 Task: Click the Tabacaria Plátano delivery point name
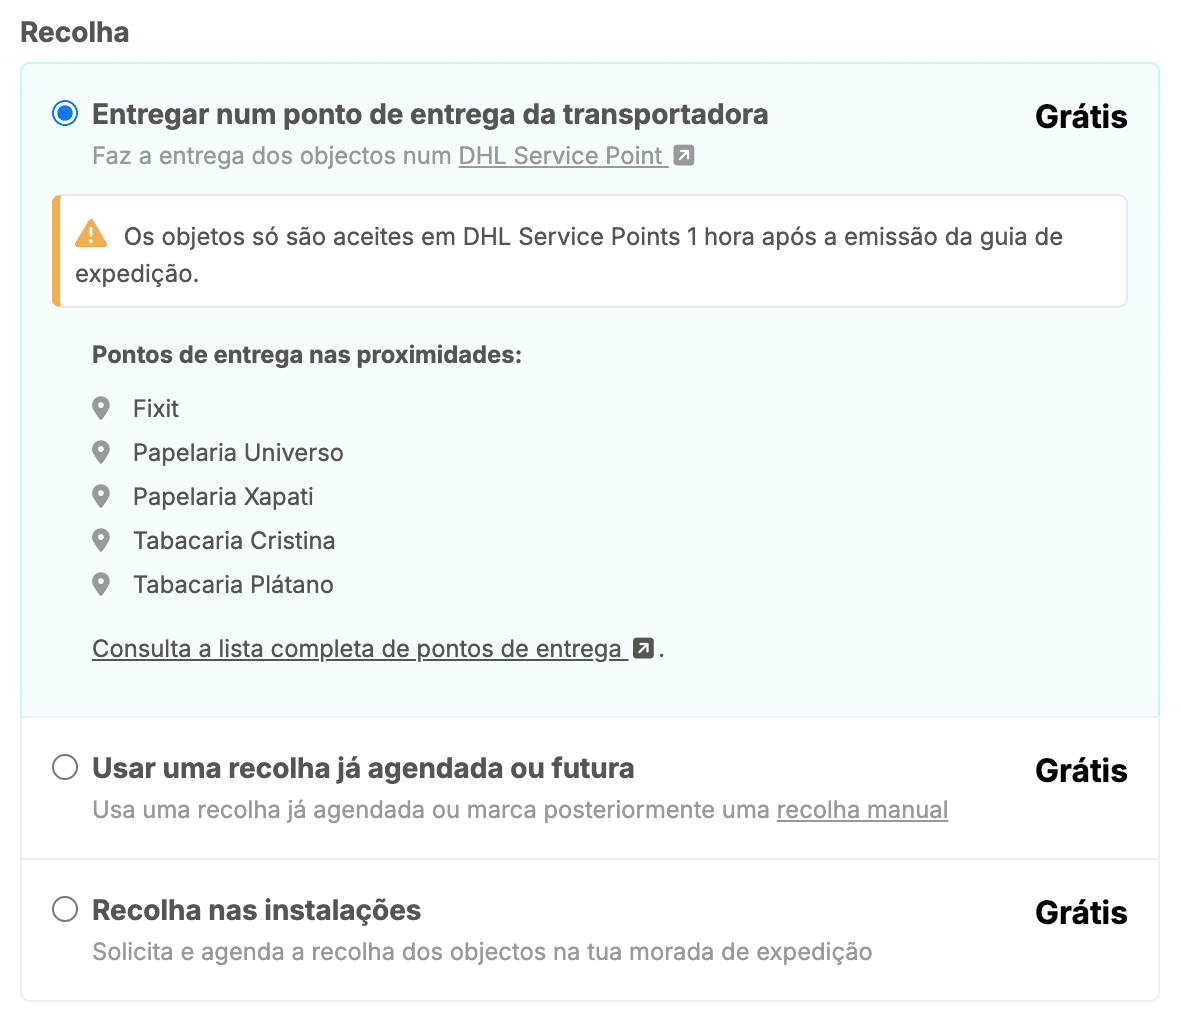233,584
